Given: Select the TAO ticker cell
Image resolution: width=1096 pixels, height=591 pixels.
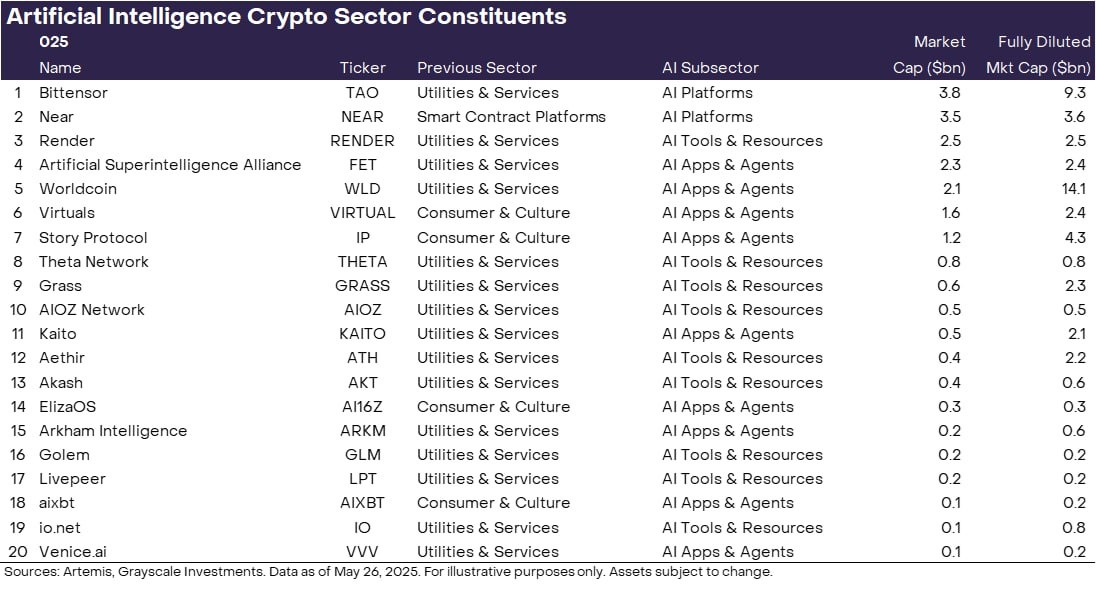Looking at the screenshot, I should tap(362, 93).
